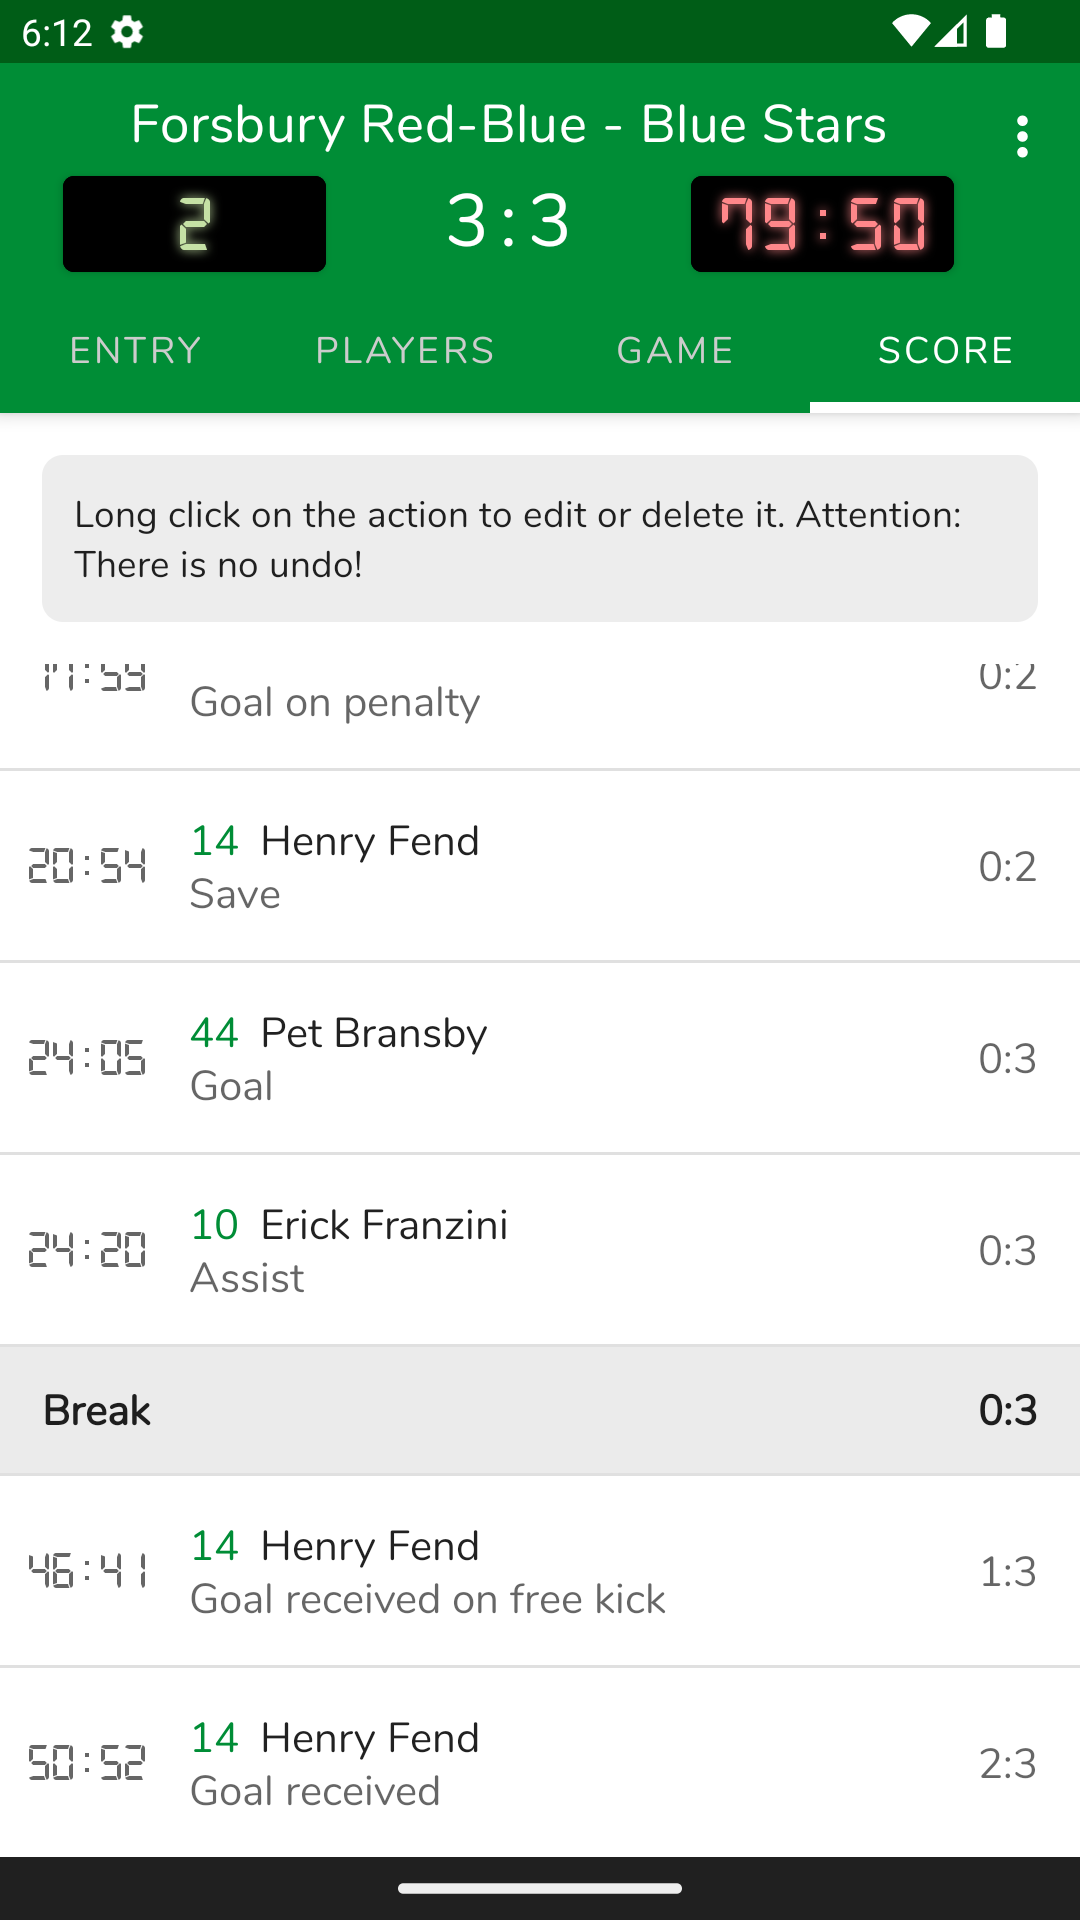Switch to the ENTRY tab

tap(135, 351)
